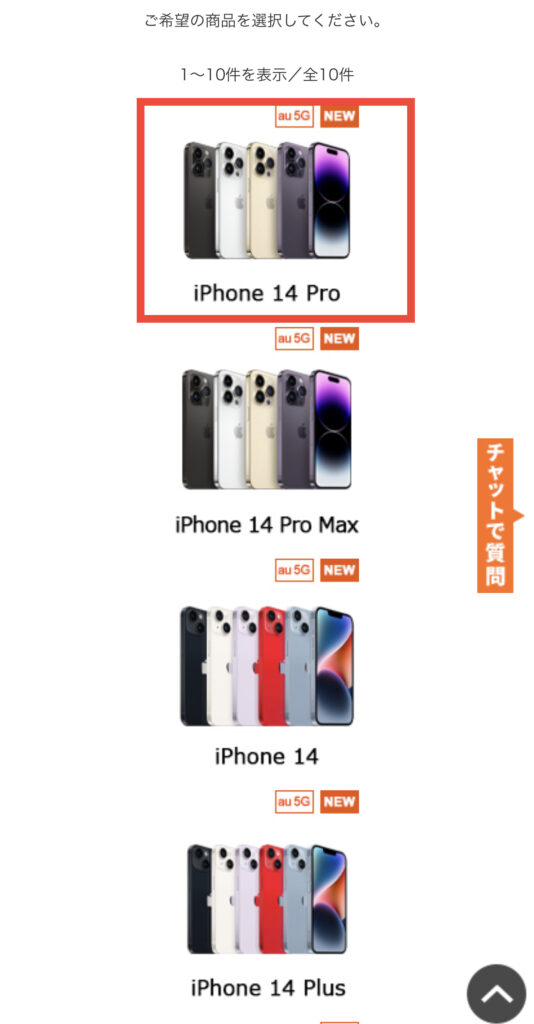Viewport: 534px width, 1024px height.
Task: Click the NEW badge above iPhone 14
Action: (x=339, y=570)
